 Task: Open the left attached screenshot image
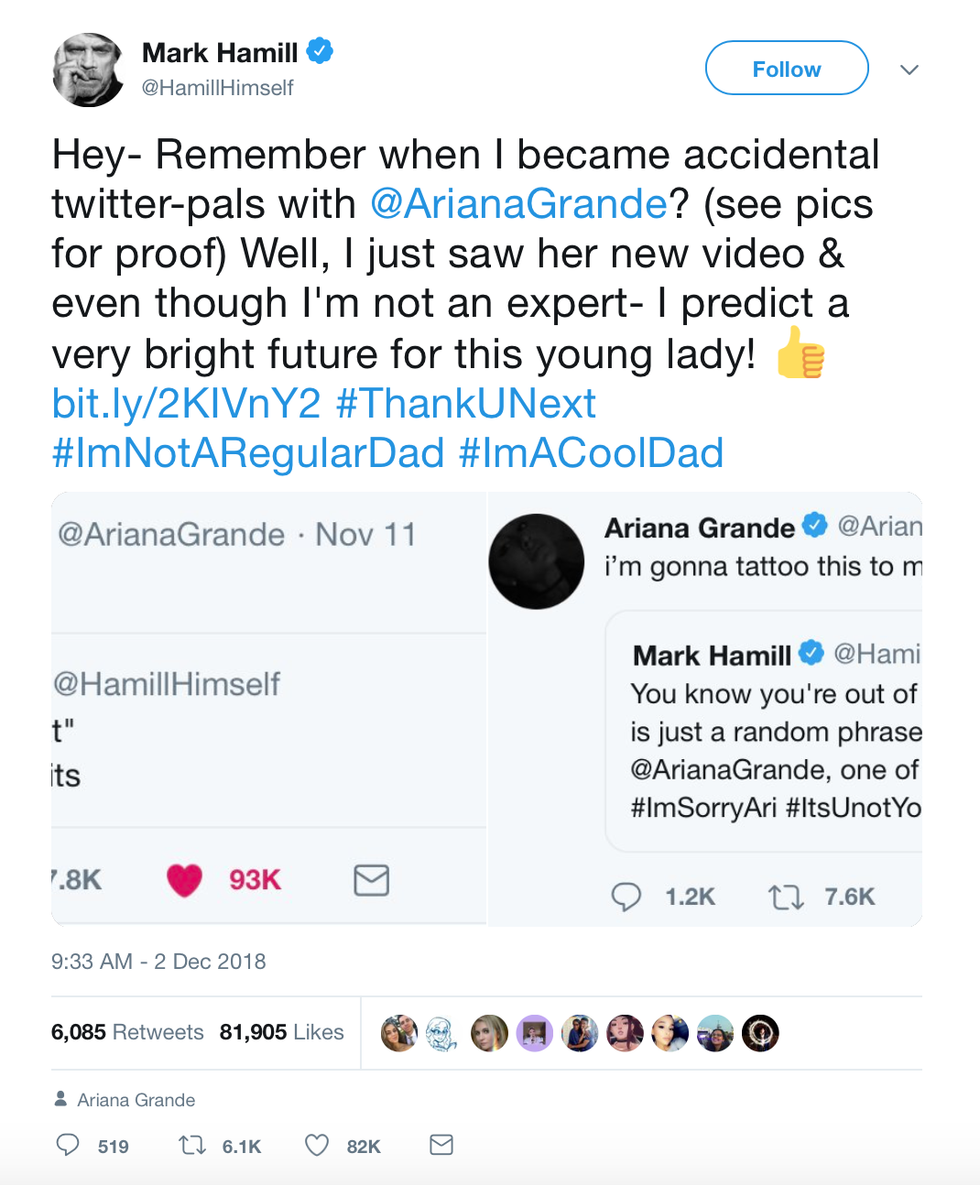[268, 708]
